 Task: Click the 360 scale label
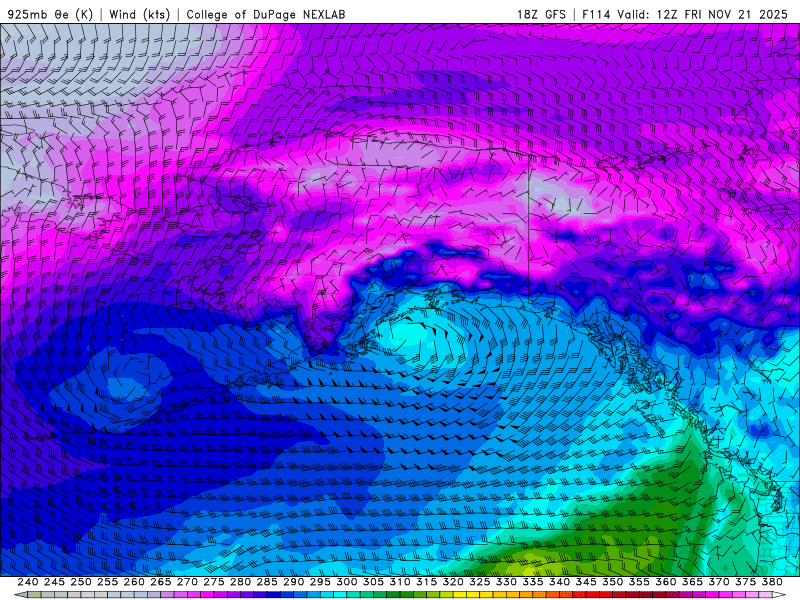pos(665,582)
